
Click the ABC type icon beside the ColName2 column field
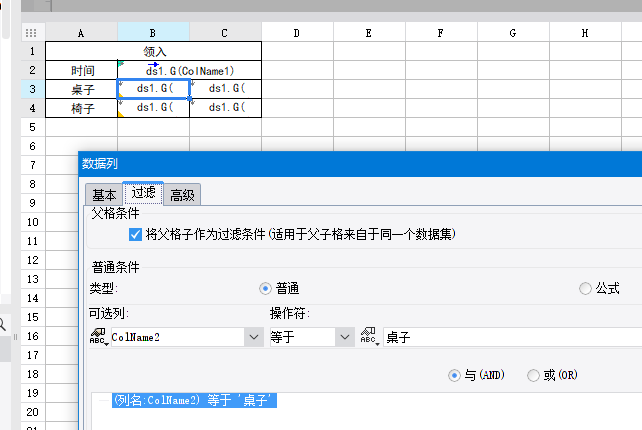click(x=98, y=337)
